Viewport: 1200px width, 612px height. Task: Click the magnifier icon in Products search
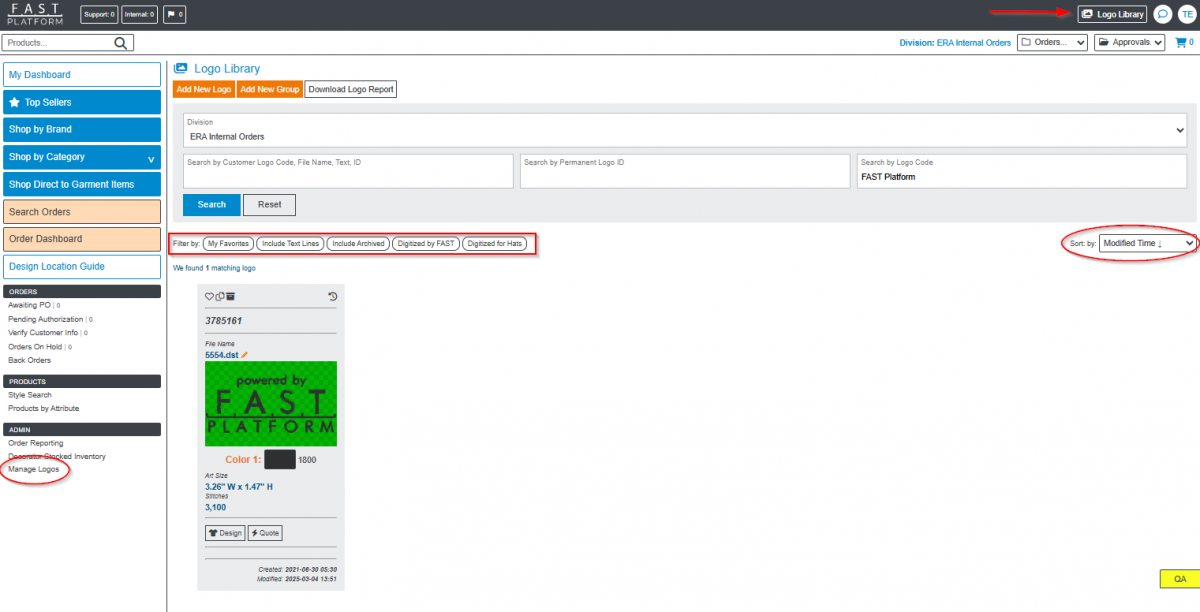122,43
